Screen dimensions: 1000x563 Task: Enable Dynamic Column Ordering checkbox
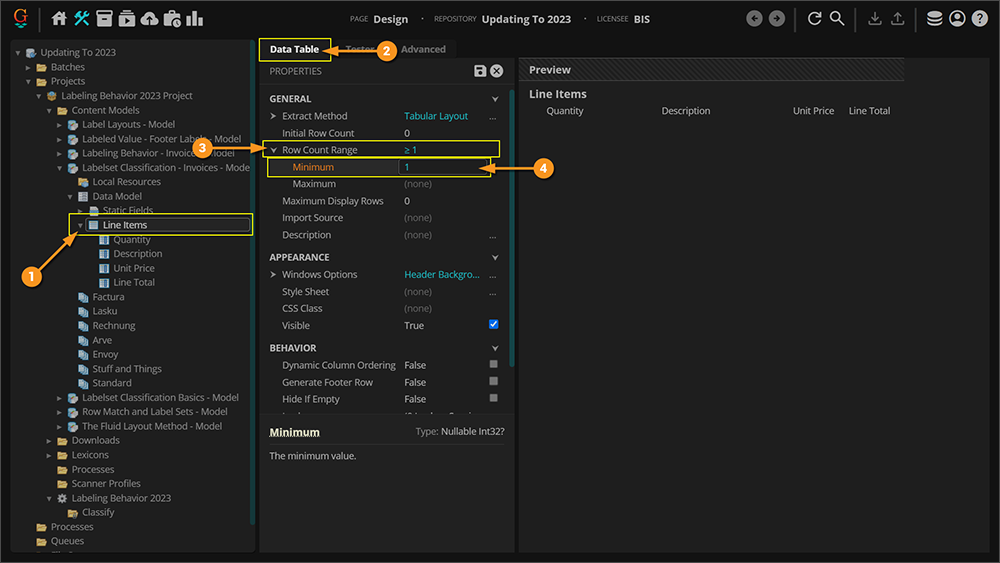[493, 365]
